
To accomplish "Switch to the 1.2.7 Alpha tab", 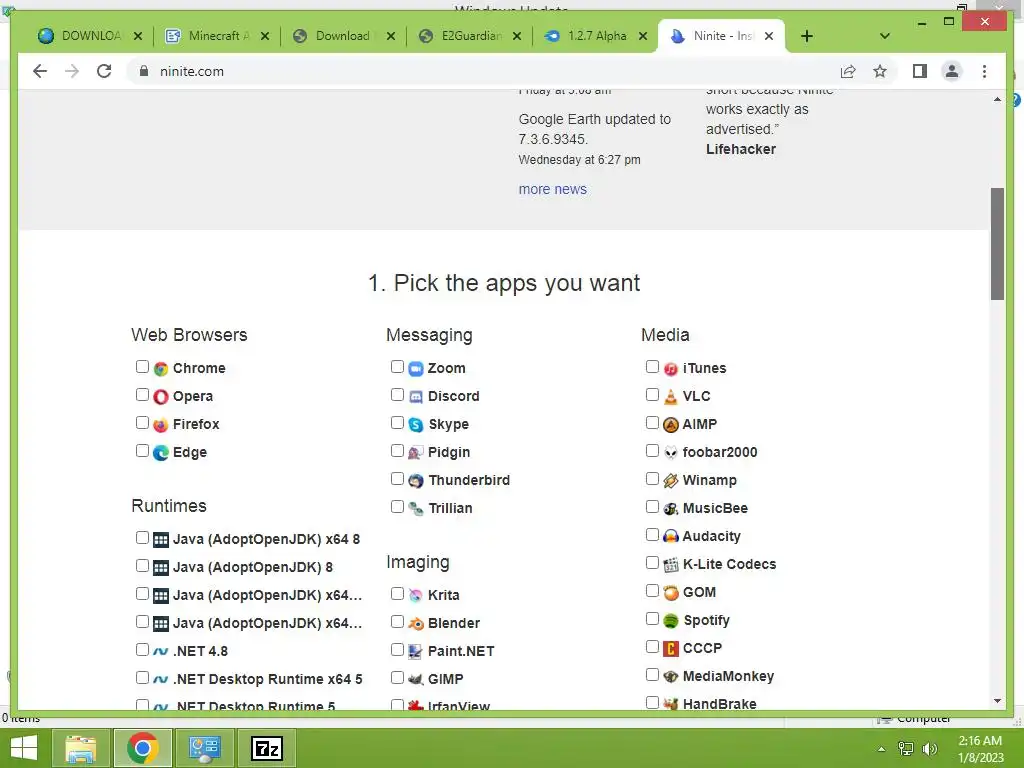I will [596, 36].
